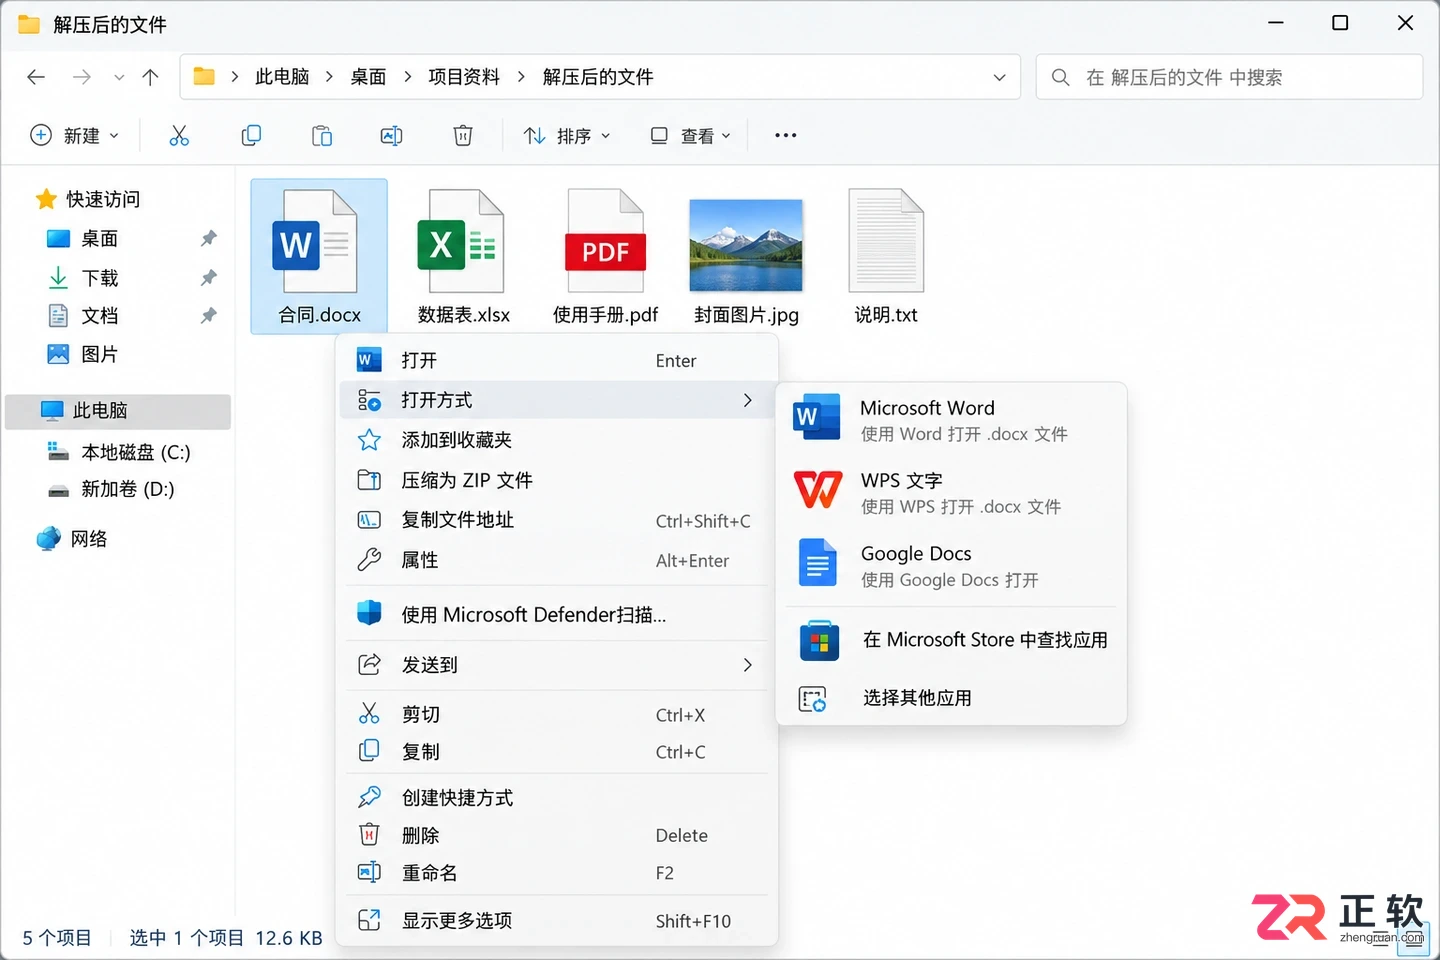
Task: Click the Cut scissors icon in toolbar
Action: 179,136
